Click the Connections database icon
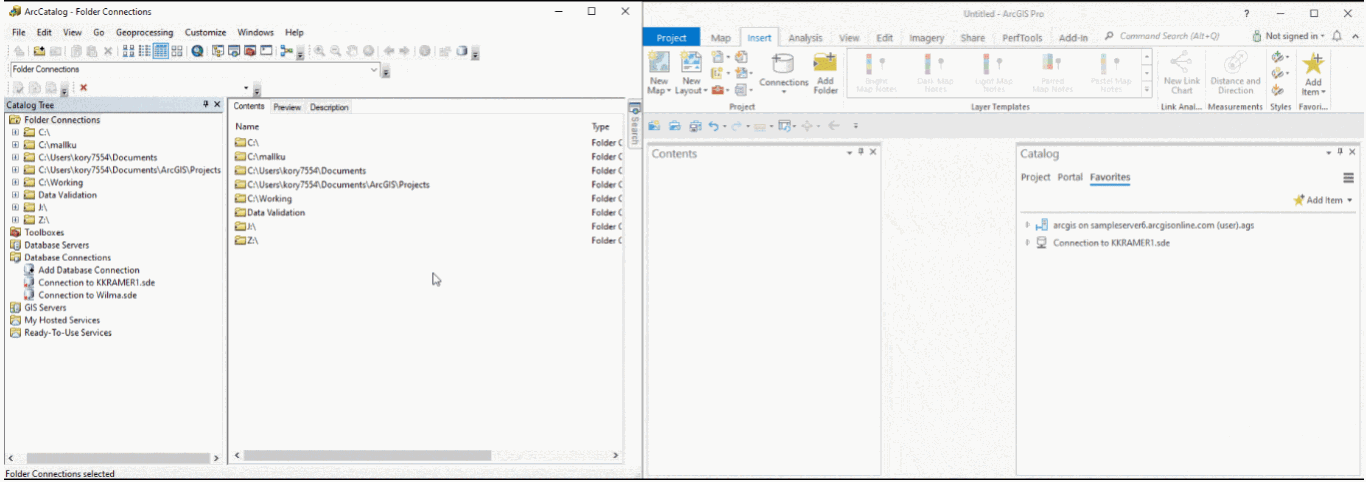1366x482 pixels. (783, 72)
